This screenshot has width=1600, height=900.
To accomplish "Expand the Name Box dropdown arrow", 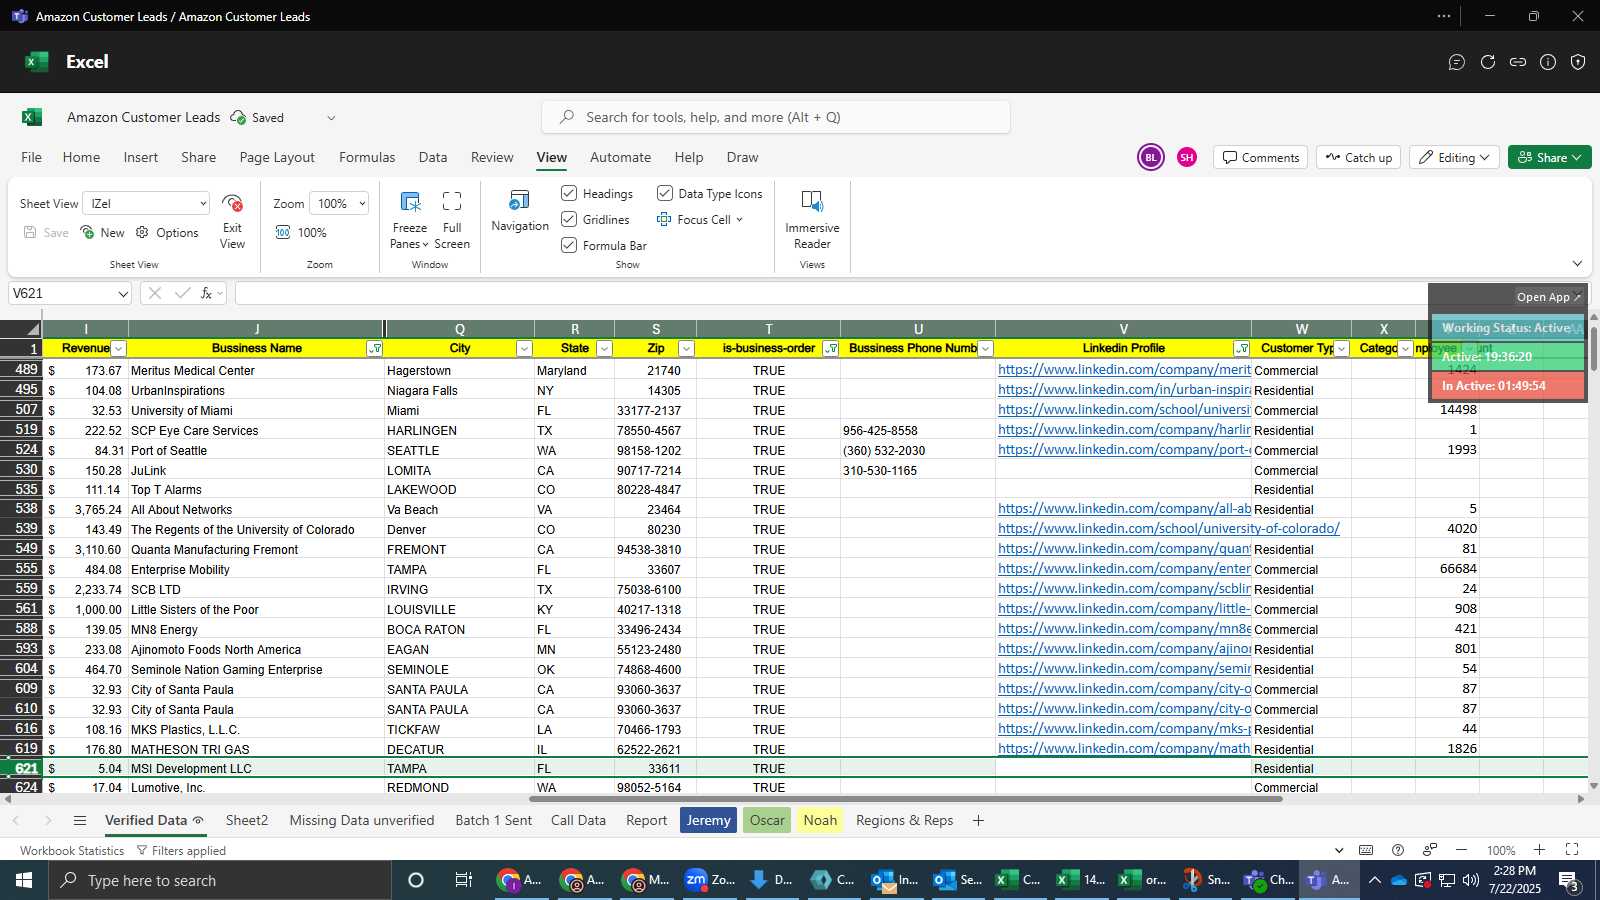I will click(123, 294).
